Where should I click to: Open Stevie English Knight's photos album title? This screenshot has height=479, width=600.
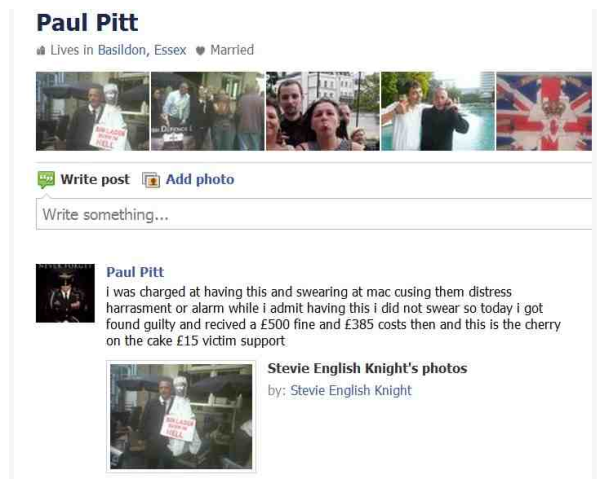tap(367, 368)
